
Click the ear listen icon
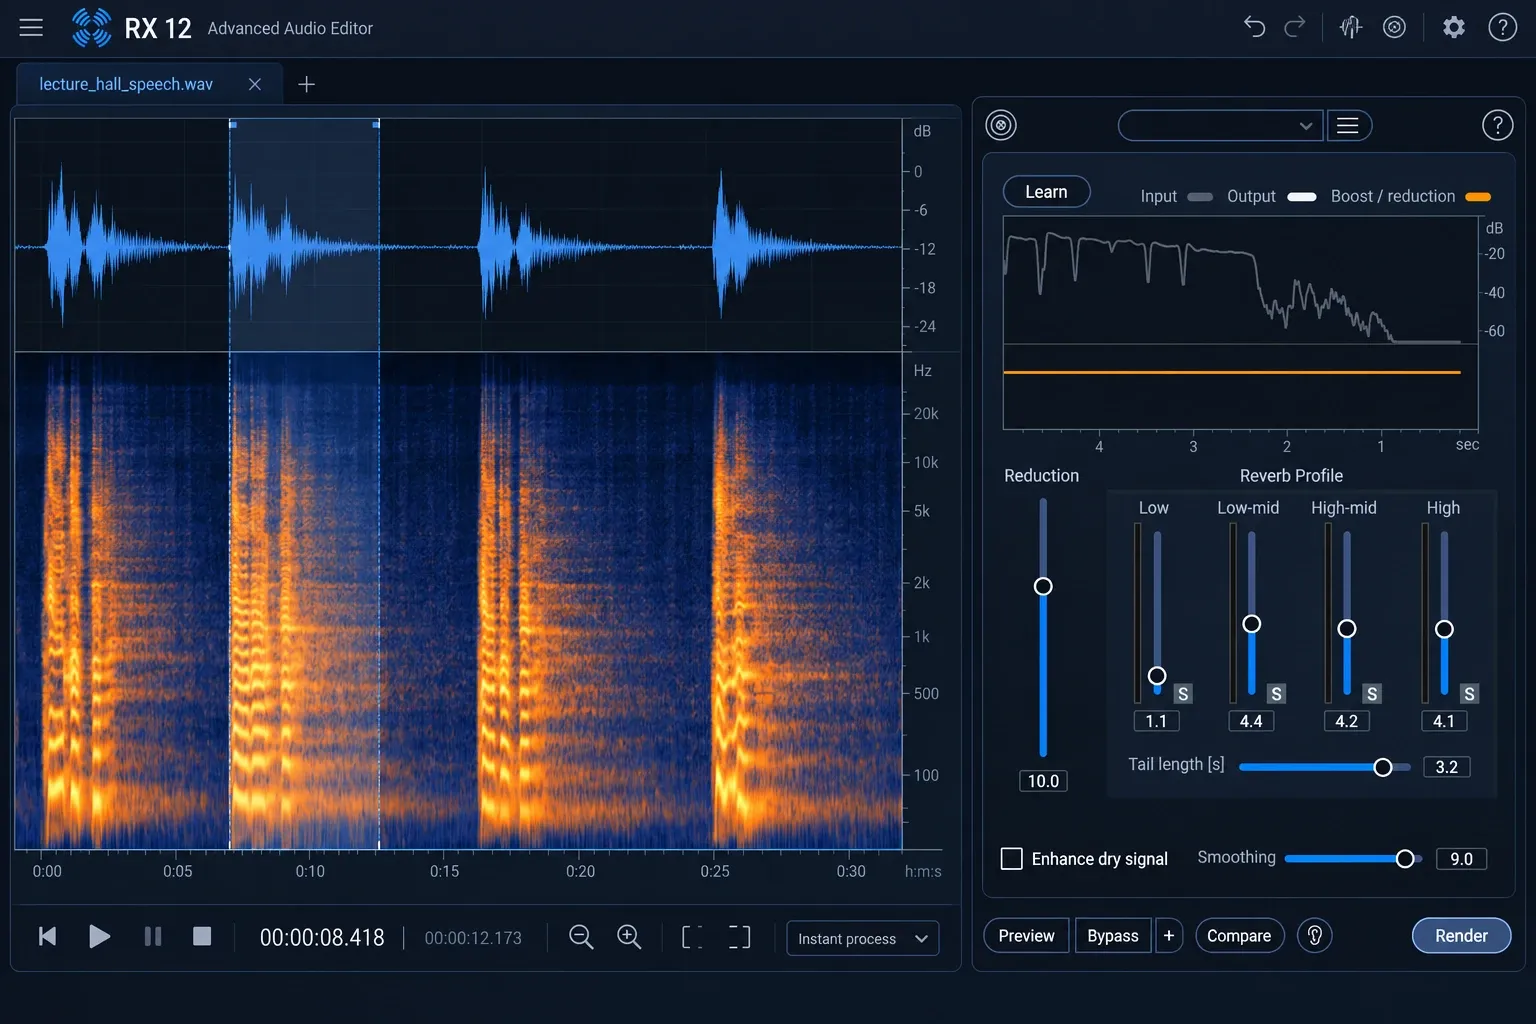click(1315, 936)
